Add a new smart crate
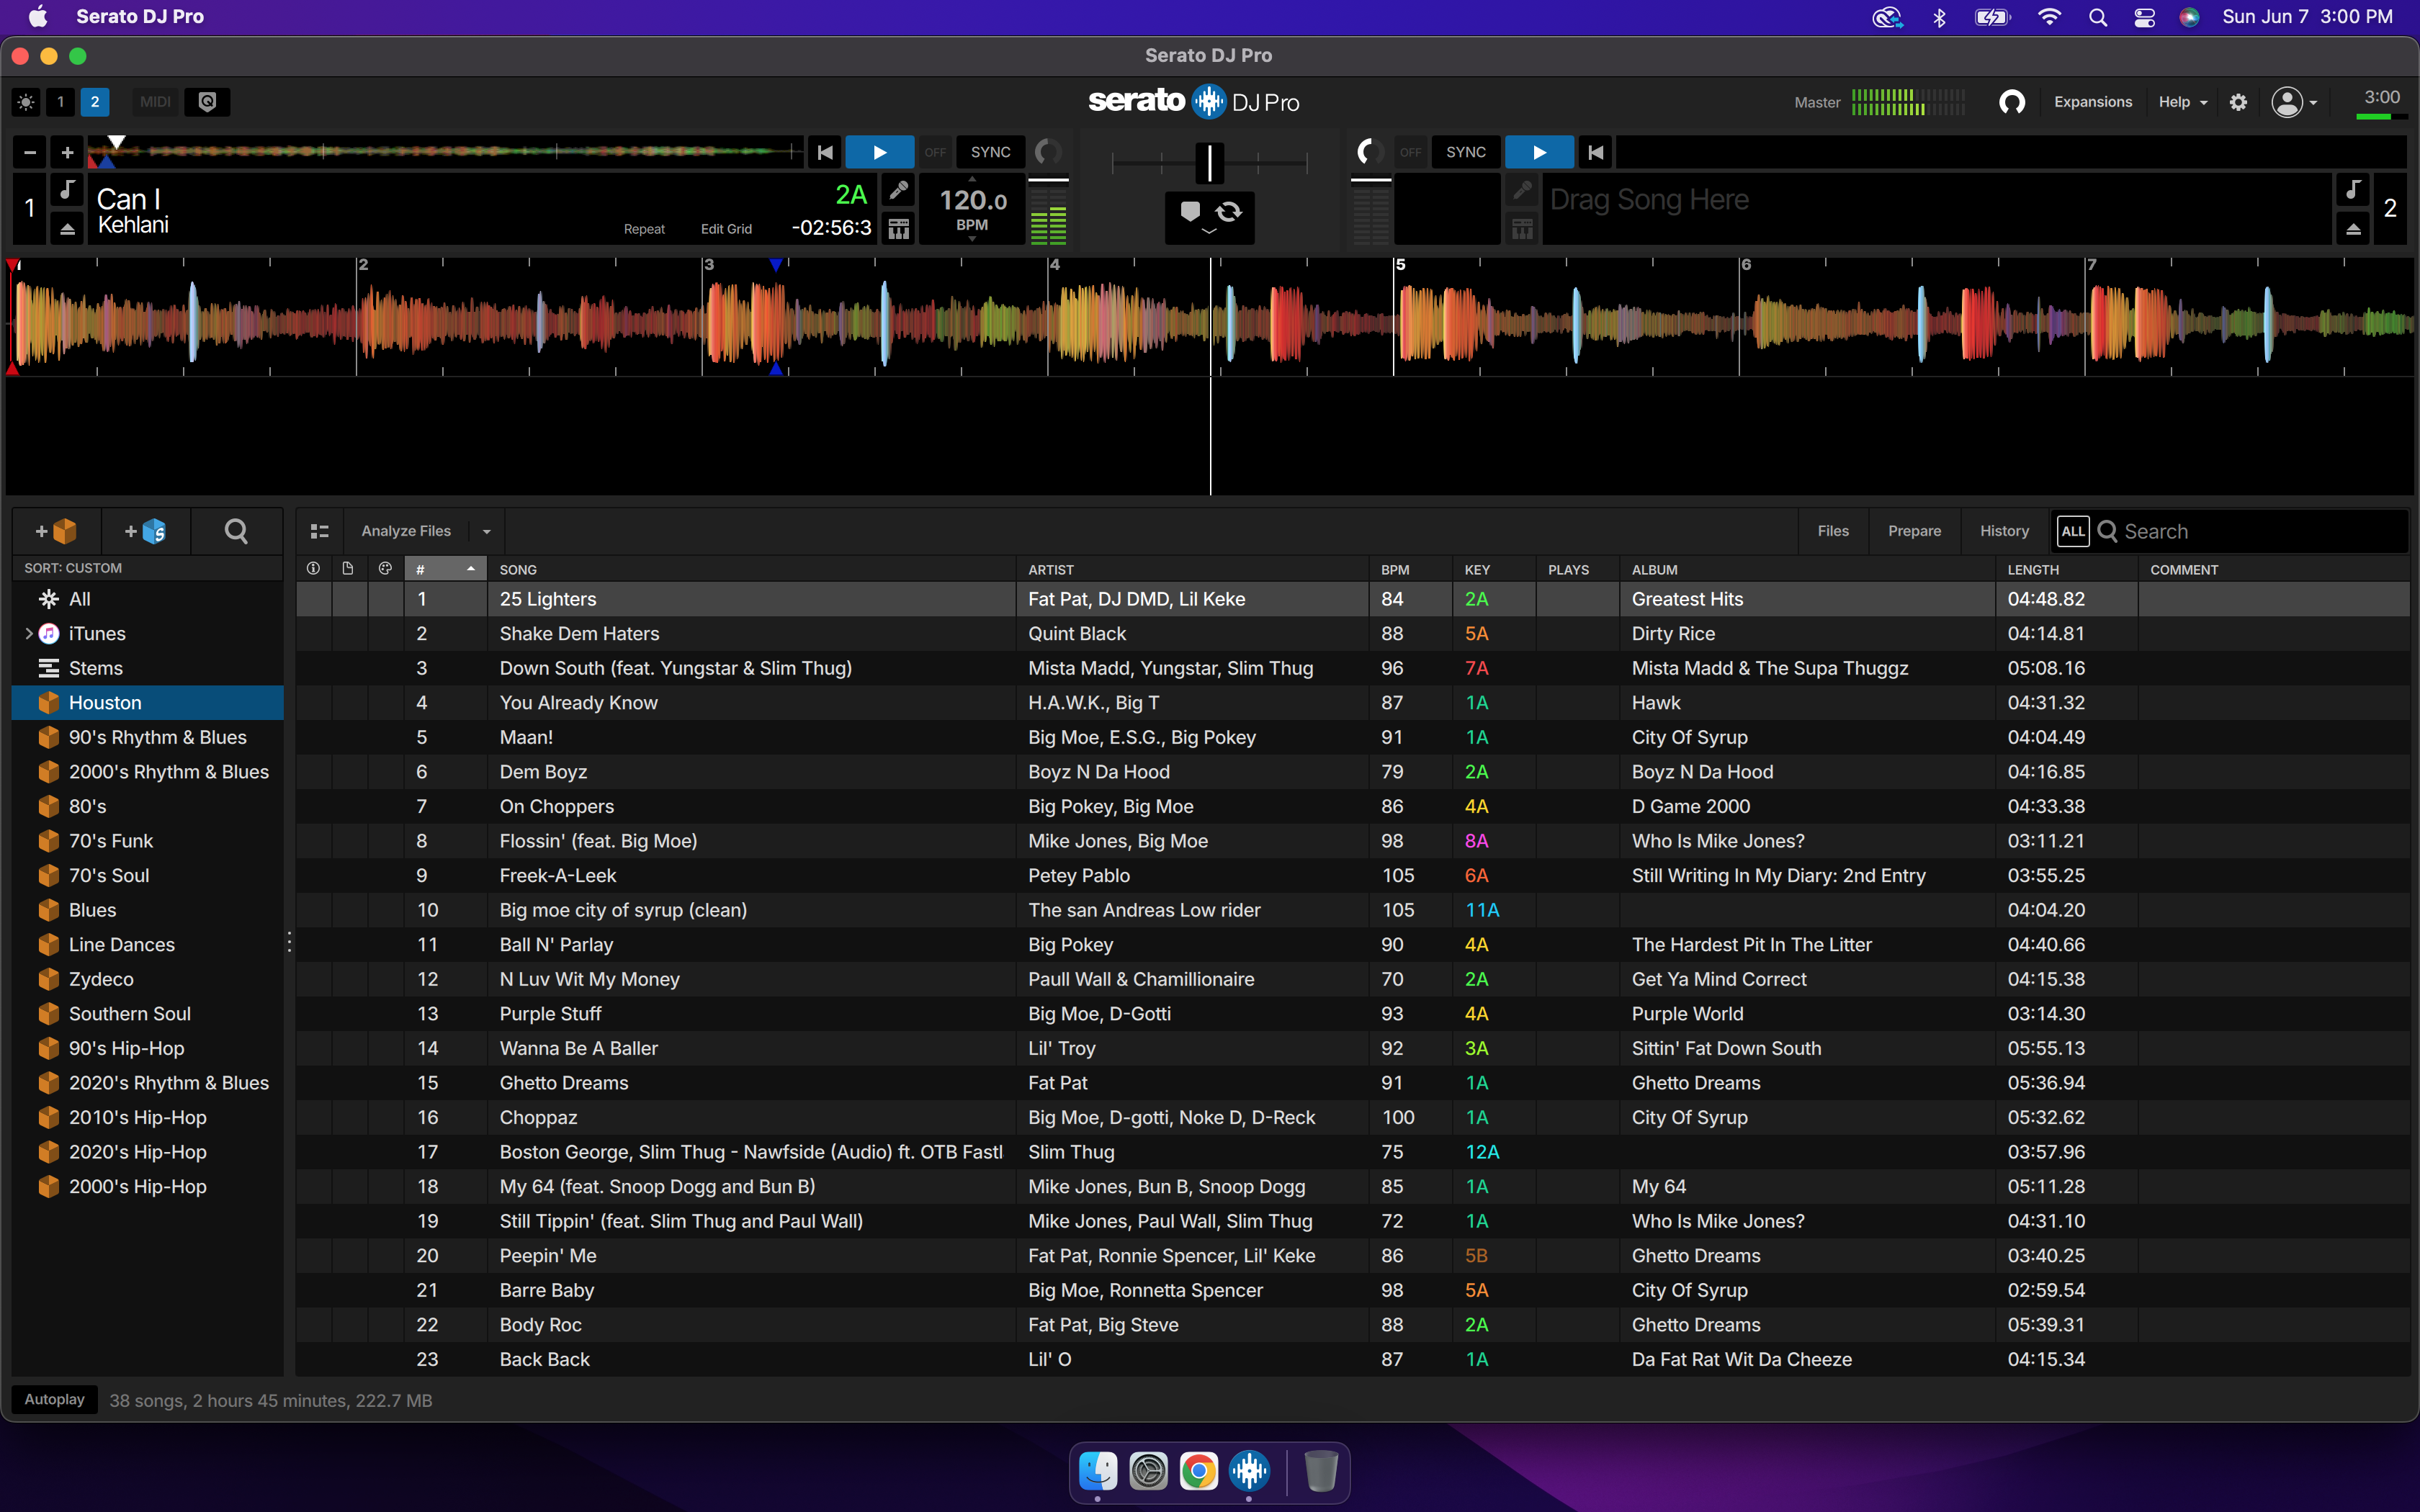This screenshot has width=2420, height=1512. 145,531
